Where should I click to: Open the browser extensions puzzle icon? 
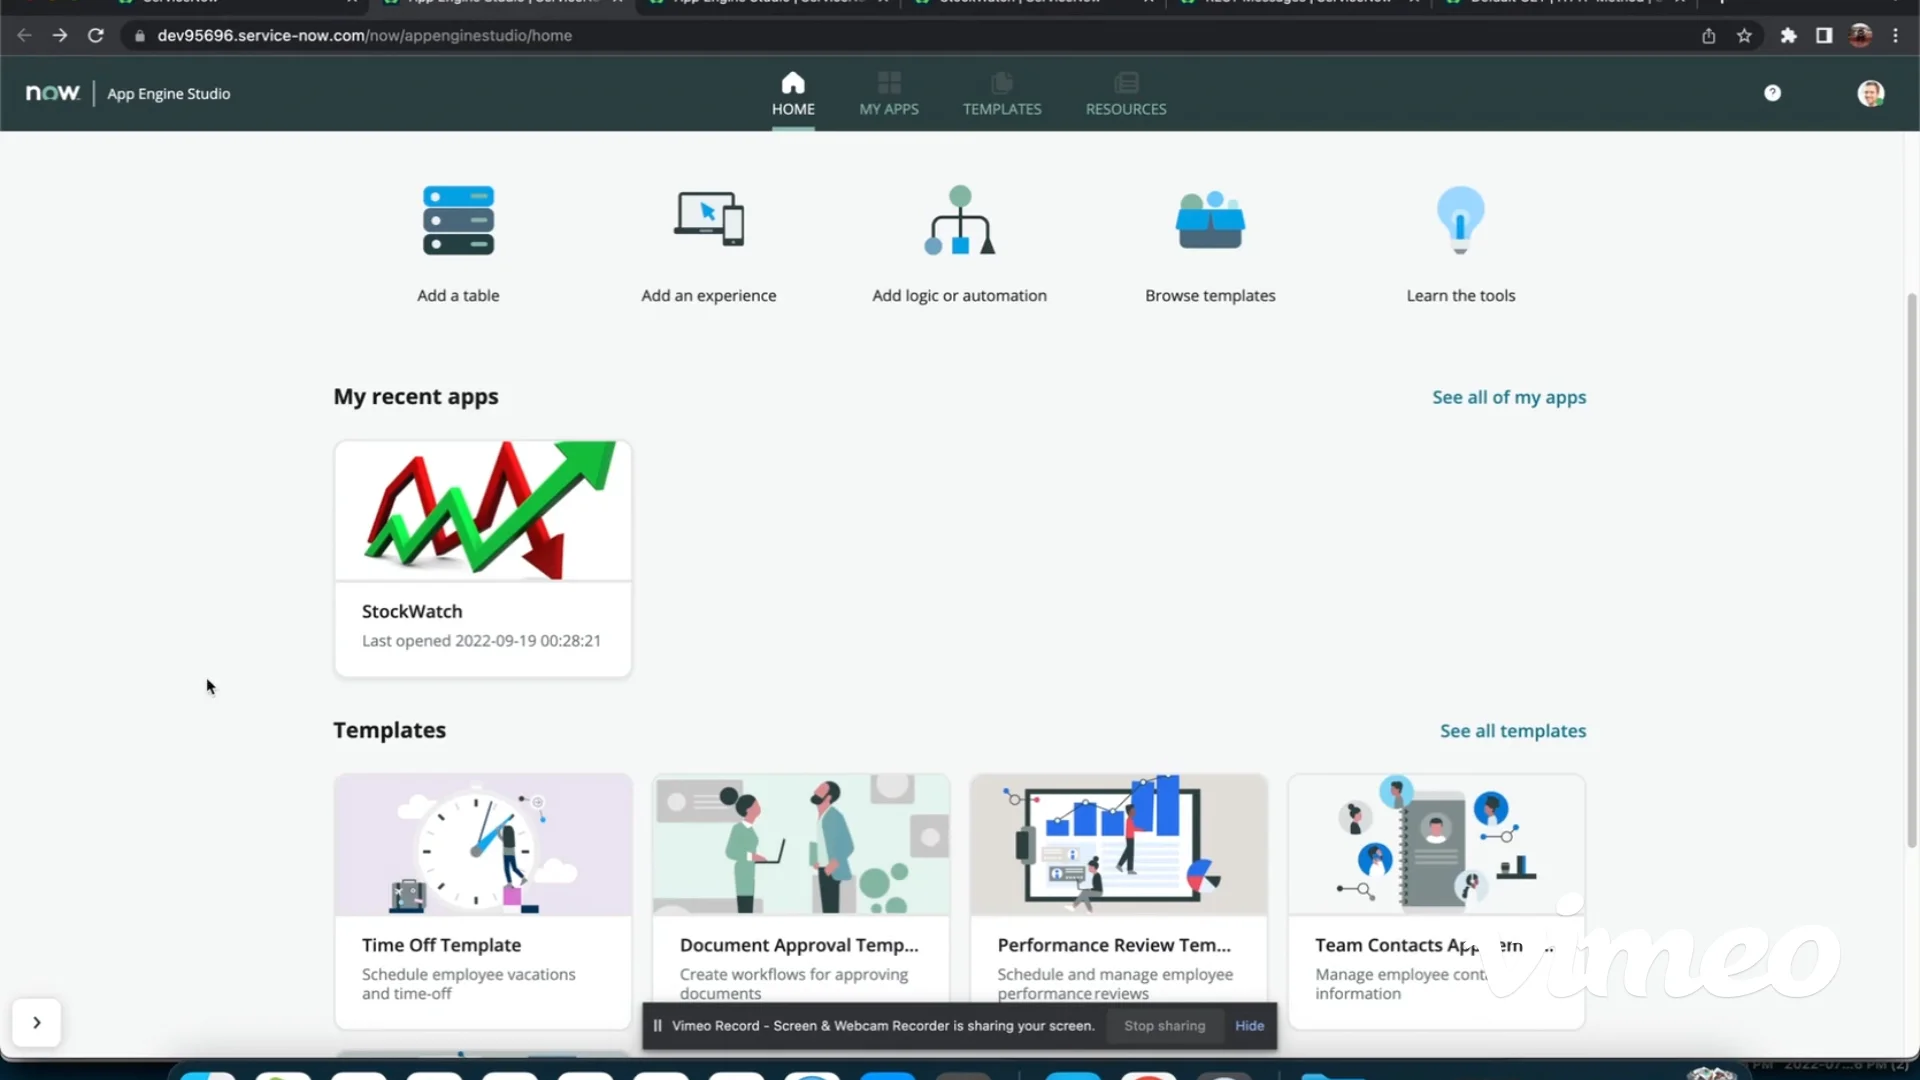click(x=1788, y=35)
